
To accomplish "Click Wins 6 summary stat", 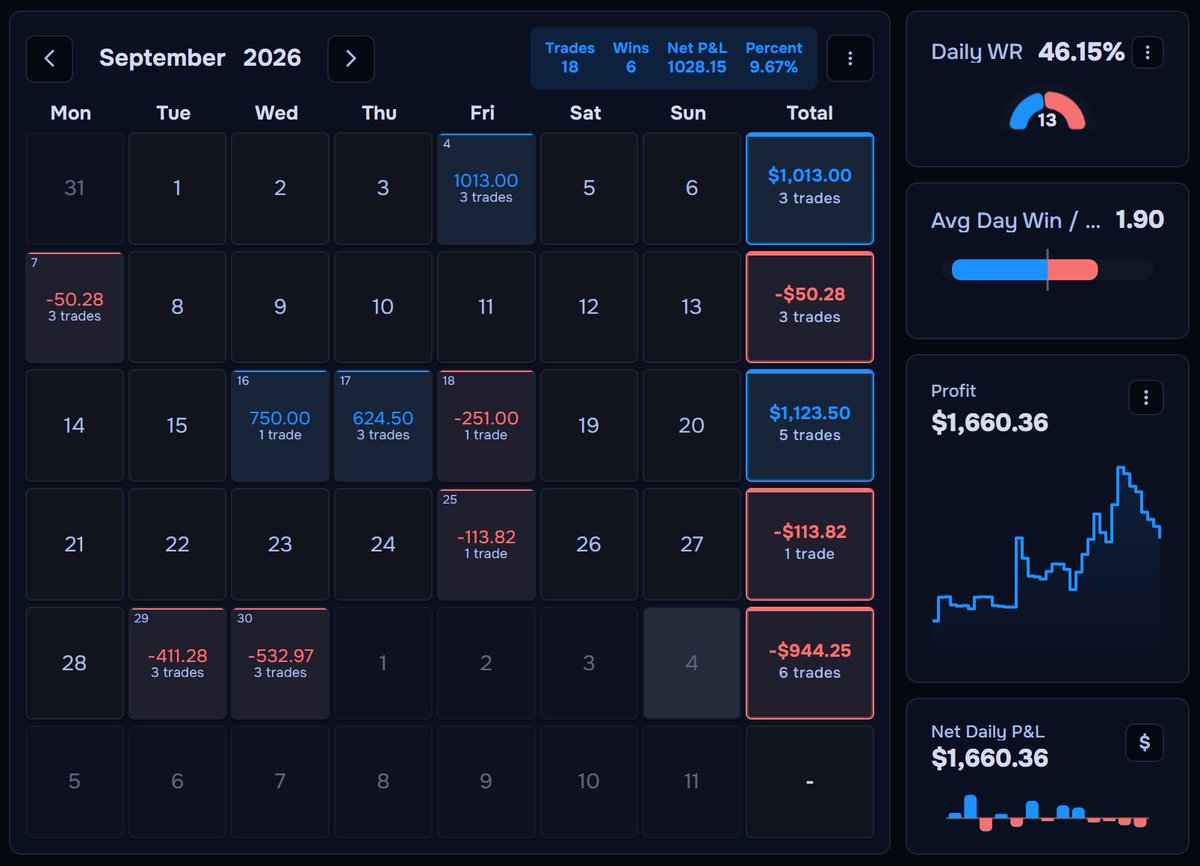I will [631, 58].
